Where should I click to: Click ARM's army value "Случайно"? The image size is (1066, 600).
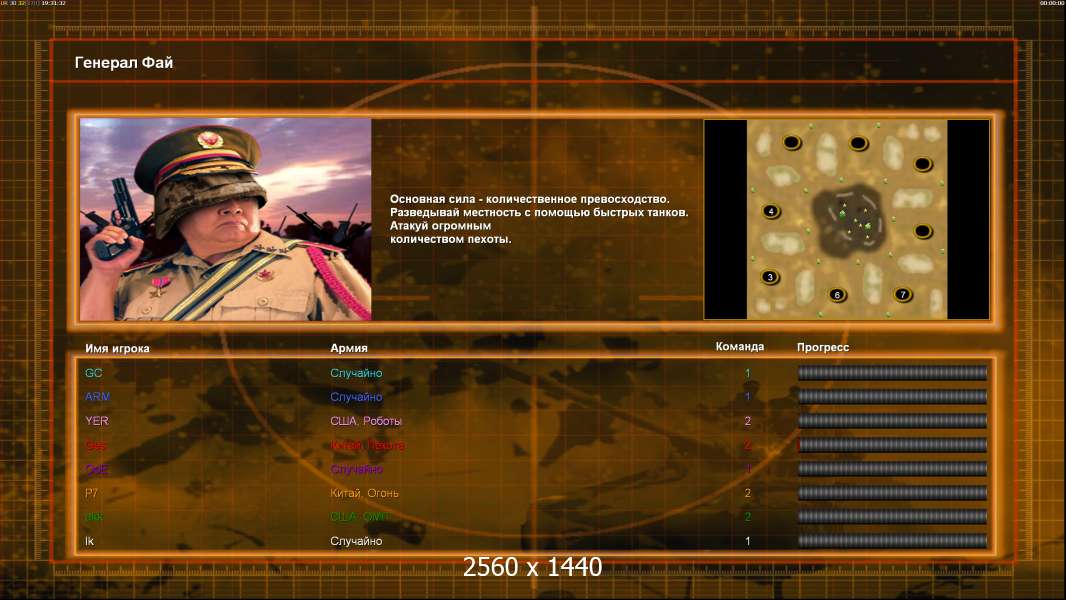coord(356,397)
